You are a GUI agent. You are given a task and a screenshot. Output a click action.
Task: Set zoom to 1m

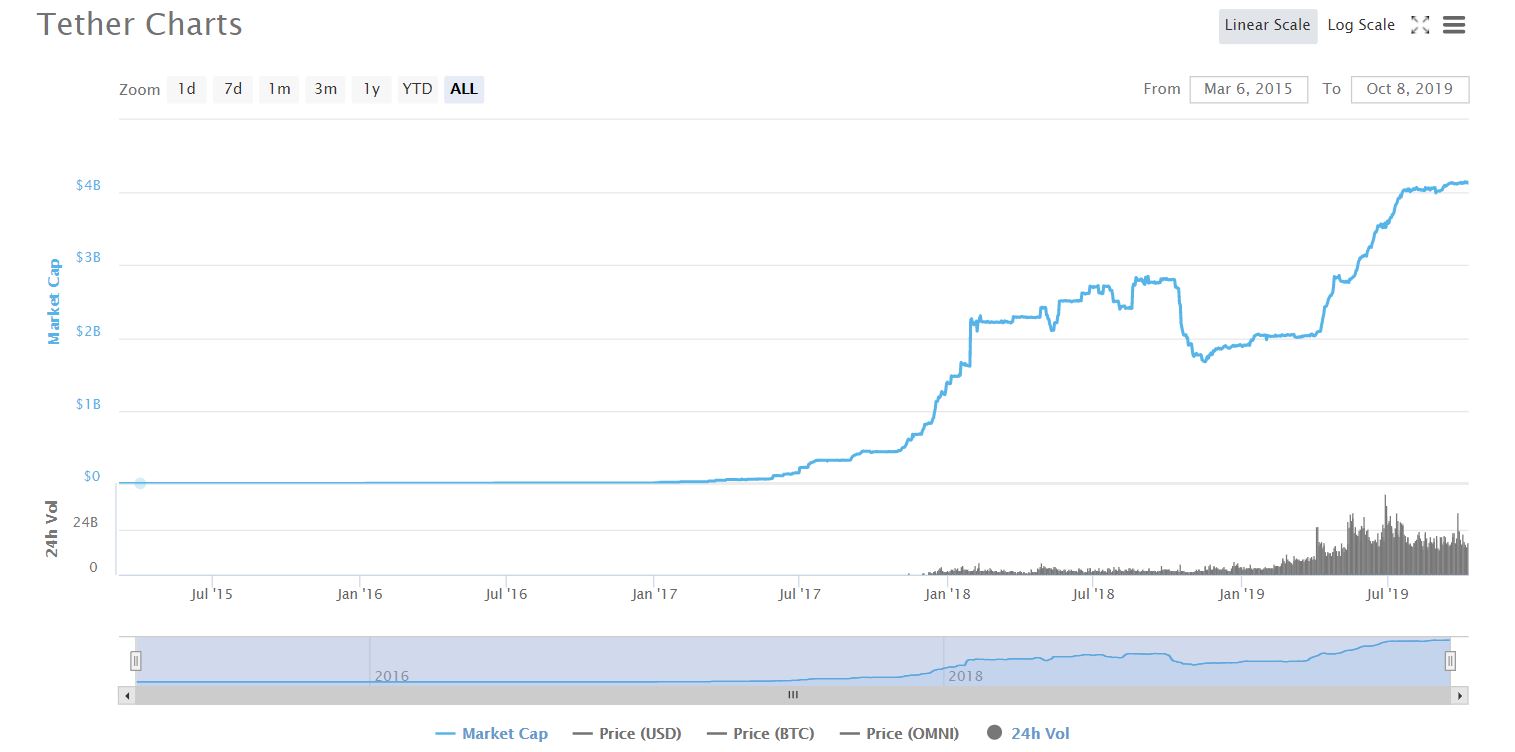click(x=279, y=89)
